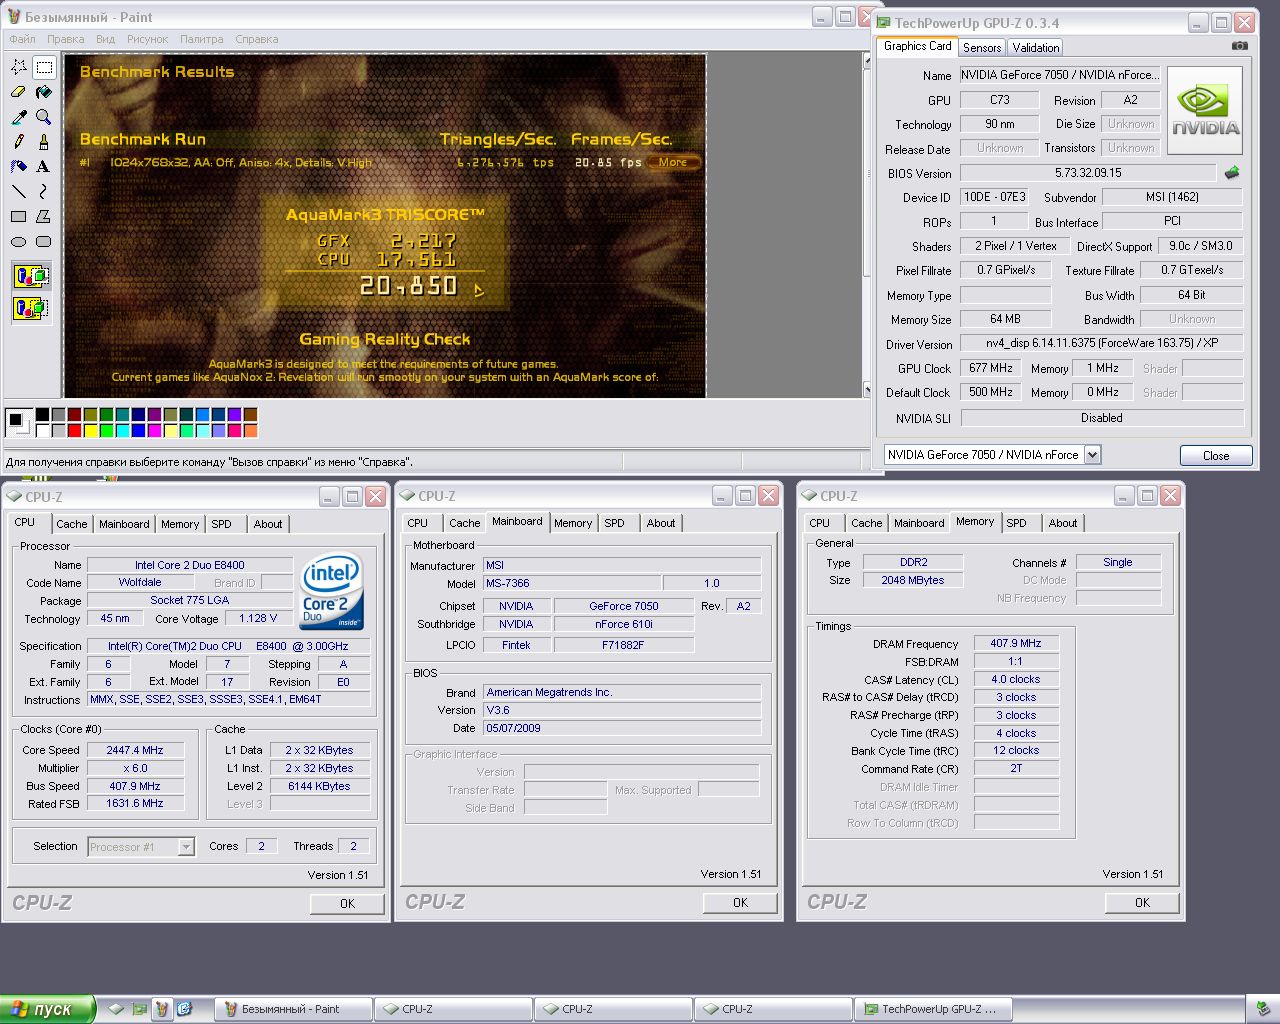Screen dimensions: 1280x1024
Task: Pick the black color swatch in Paint palette
Action: (x=43, y=414)
